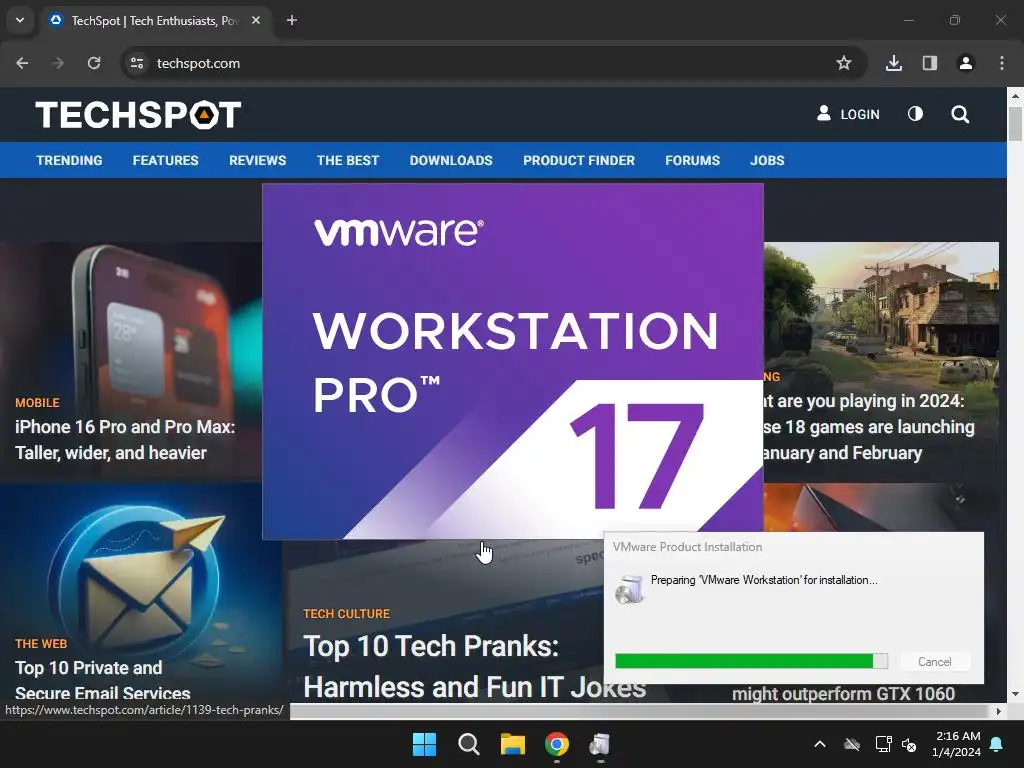Open tab search dropdown arrow
Viewport: 1024px width, 768px height.
[20, 20]
